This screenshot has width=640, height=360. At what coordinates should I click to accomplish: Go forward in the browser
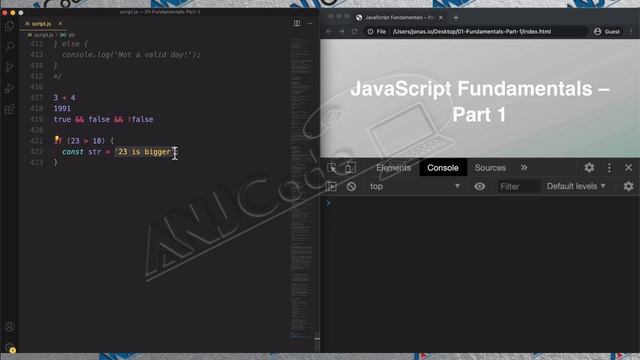click(x=342, y=31)
